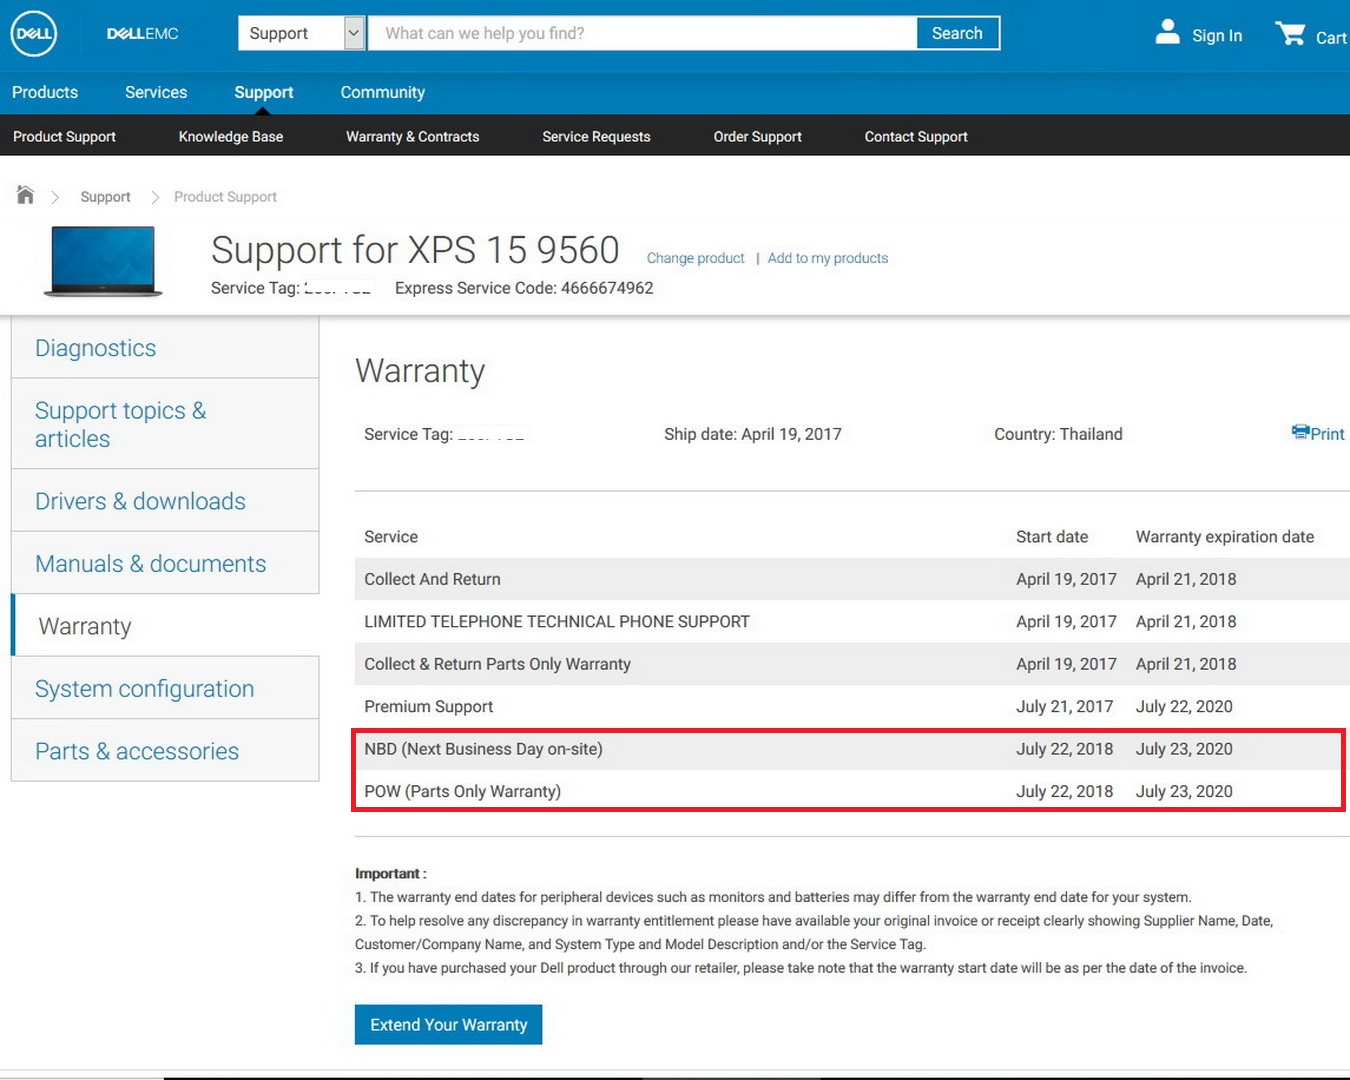Click the Product Support breadcrumb
1350x1080 pixels.
(x=225, y=197)
